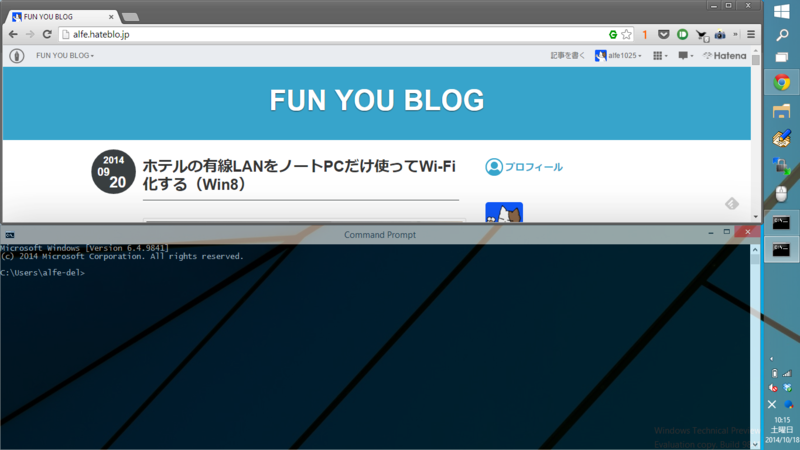Open a new Chrome tab
This screenshot has height=450, width=800.
(131, 17)
